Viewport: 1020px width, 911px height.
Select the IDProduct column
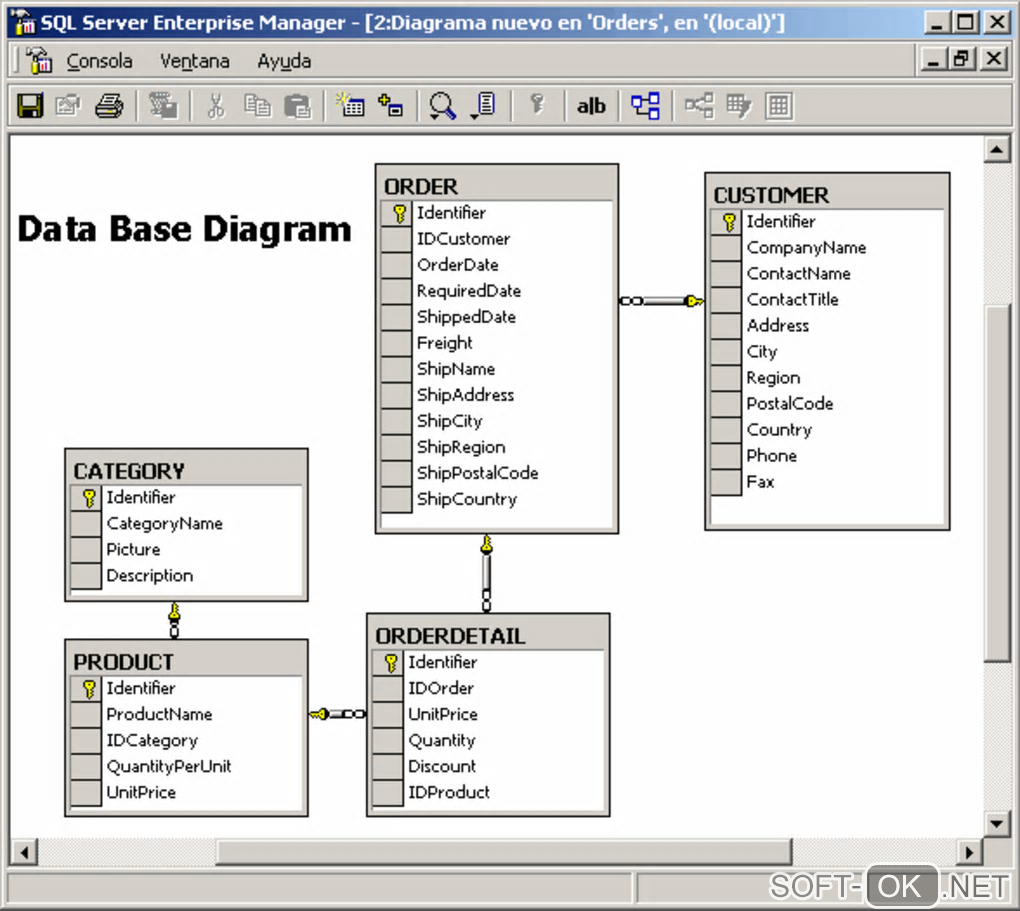[449, 793]
